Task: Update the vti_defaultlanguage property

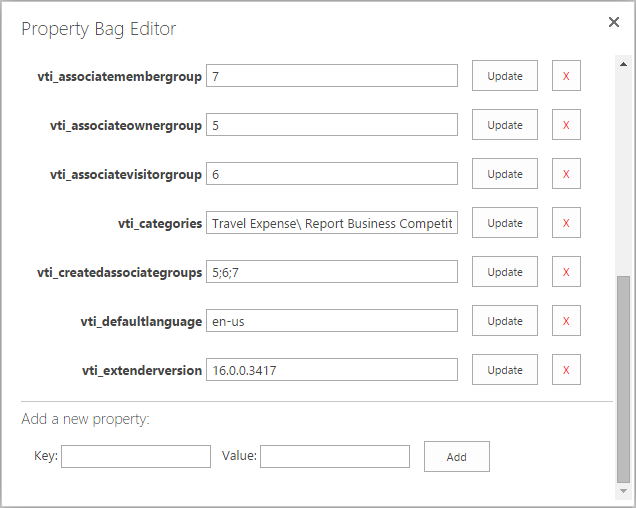Action: pos(505,321)
